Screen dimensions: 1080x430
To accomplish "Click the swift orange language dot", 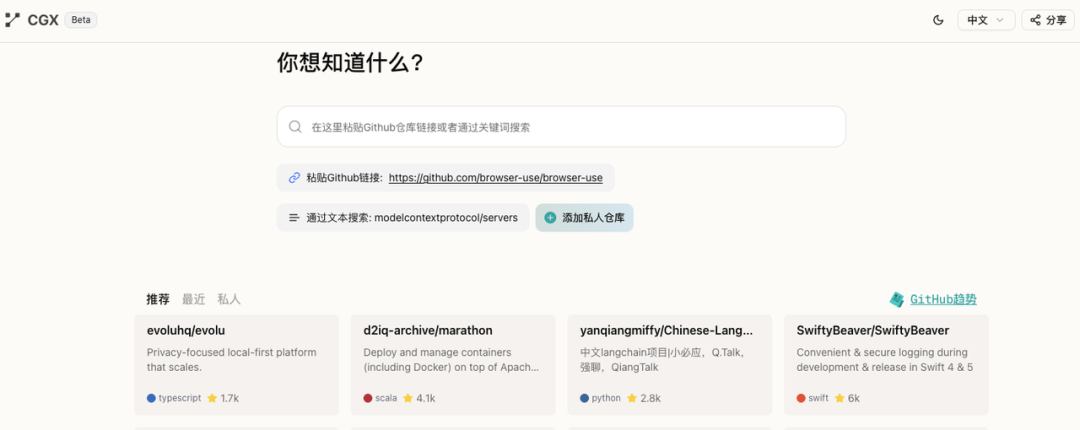I will [801, 398].
